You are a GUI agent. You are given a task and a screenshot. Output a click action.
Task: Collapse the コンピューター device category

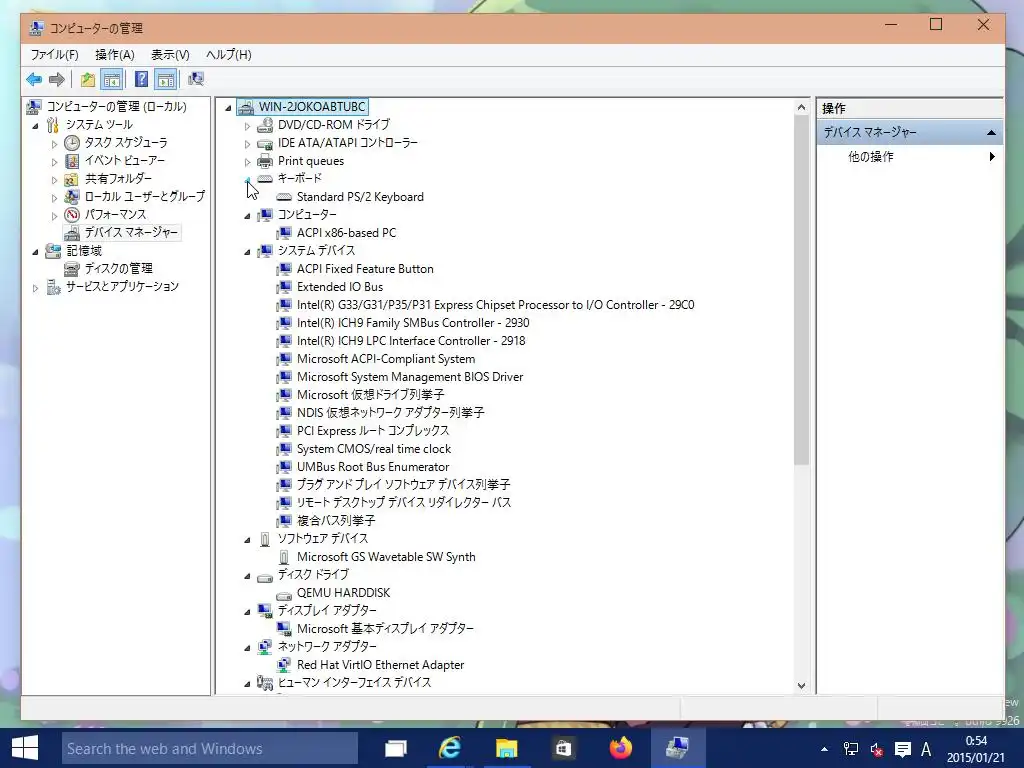tap(248, 216)
